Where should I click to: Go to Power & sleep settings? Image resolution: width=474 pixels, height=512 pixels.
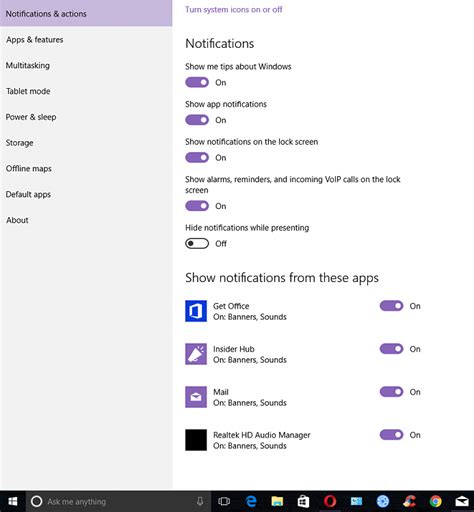[x=31, y=117]
